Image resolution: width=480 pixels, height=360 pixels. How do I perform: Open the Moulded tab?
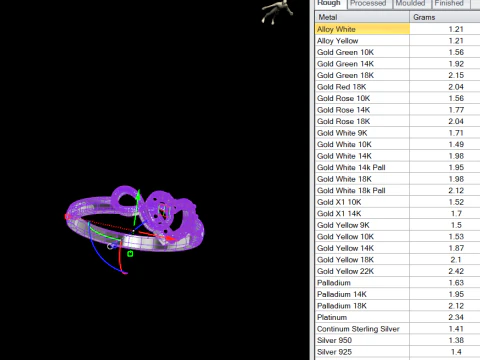pyautogui.click(x=411, y=4)
